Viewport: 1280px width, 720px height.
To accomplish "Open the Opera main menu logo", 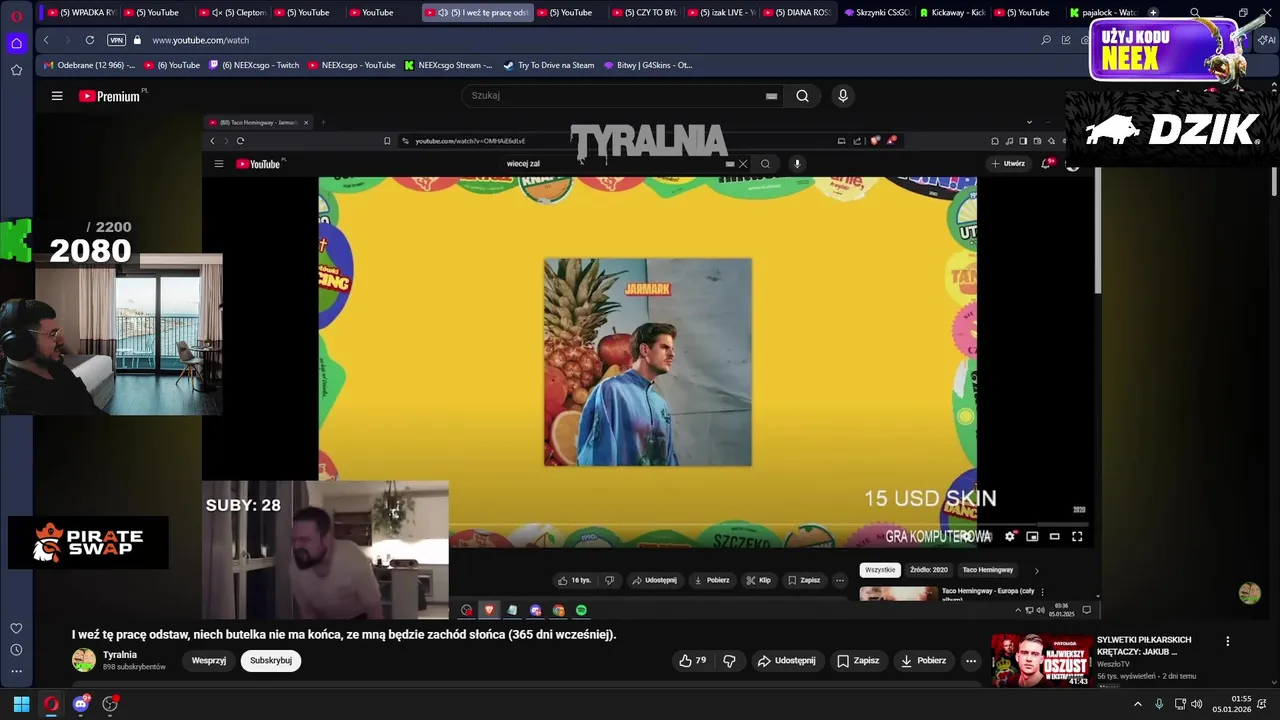I will [16, 16].
